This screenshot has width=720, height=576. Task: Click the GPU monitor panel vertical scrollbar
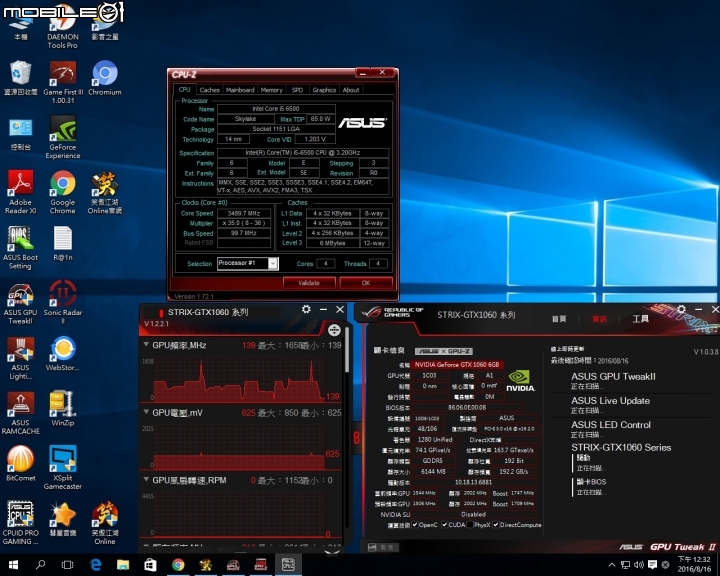click(x=347, y=349)
